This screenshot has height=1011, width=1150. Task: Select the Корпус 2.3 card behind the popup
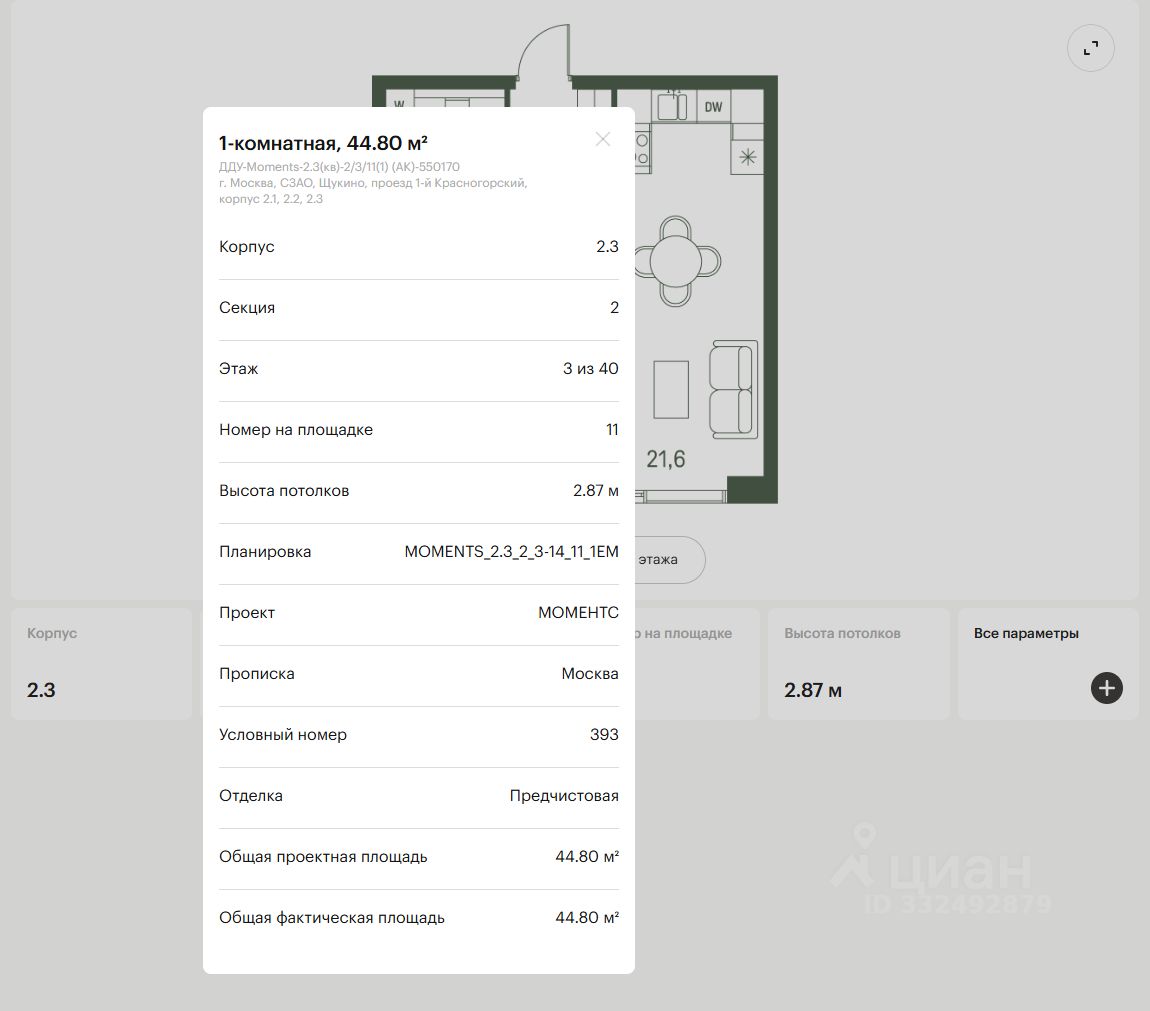click(101, 663)
